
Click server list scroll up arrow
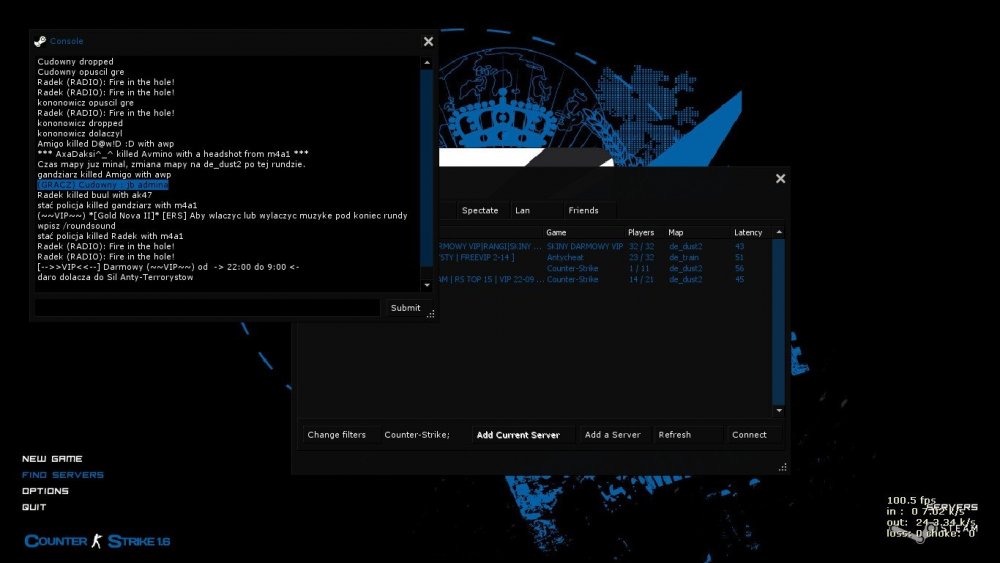click(779, 233)
